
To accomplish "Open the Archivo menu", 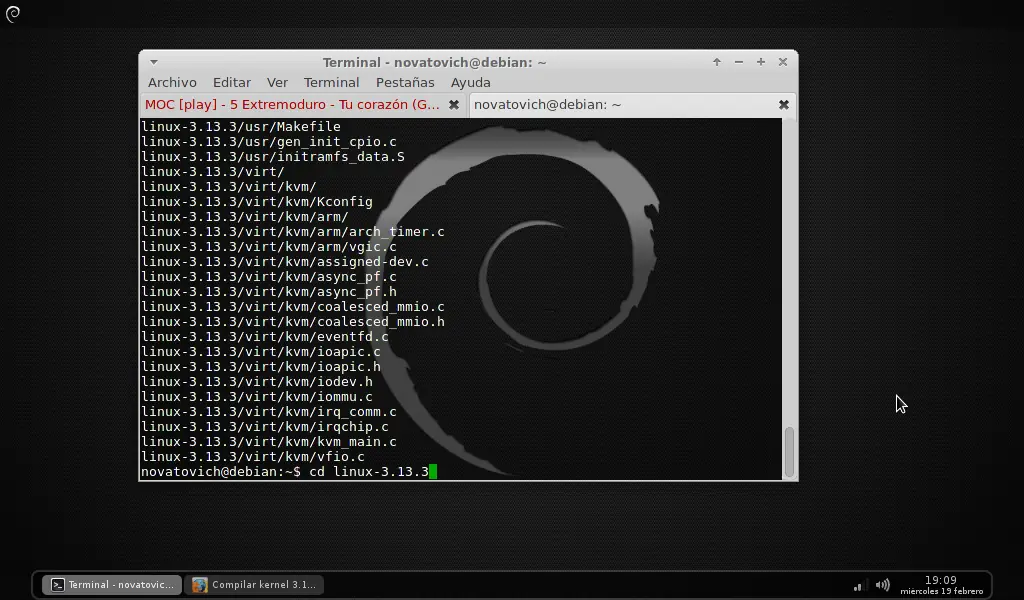I will pyautogui.click(x=172, y=82).
